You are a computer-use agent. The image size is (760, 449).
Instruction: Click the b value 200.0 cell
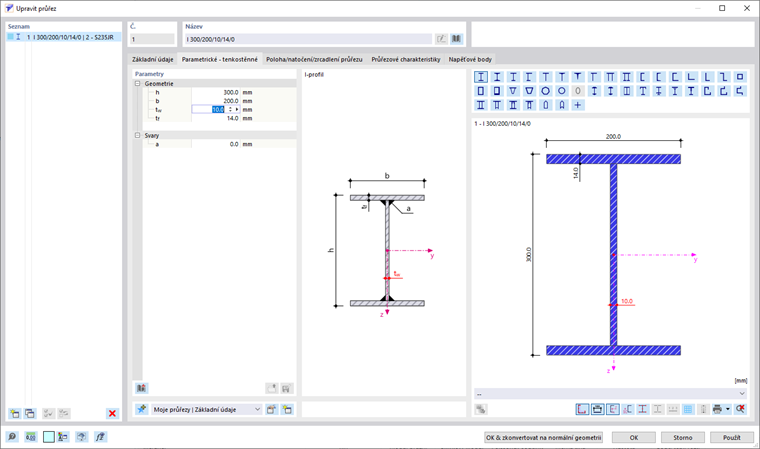pyautogui.click(x=216, y=101)
